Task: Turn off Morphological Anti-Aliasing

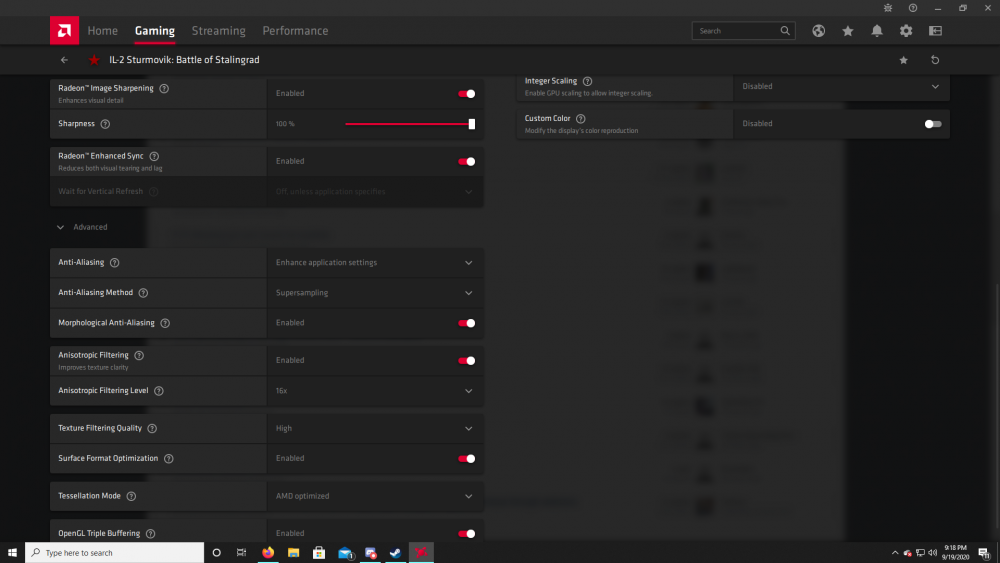Action: (466, 323)
